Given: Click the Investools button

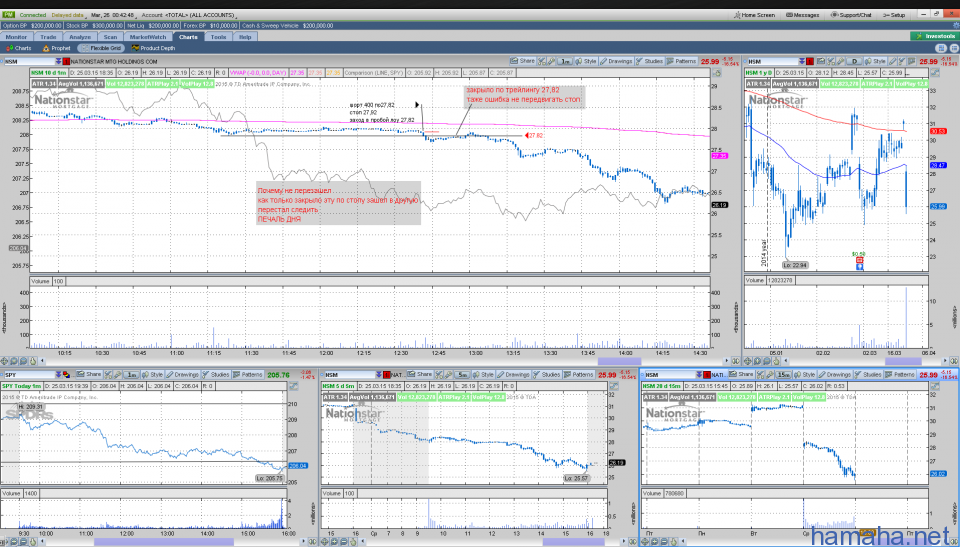Looking at the screenshot, I should [x=934, y=36].
